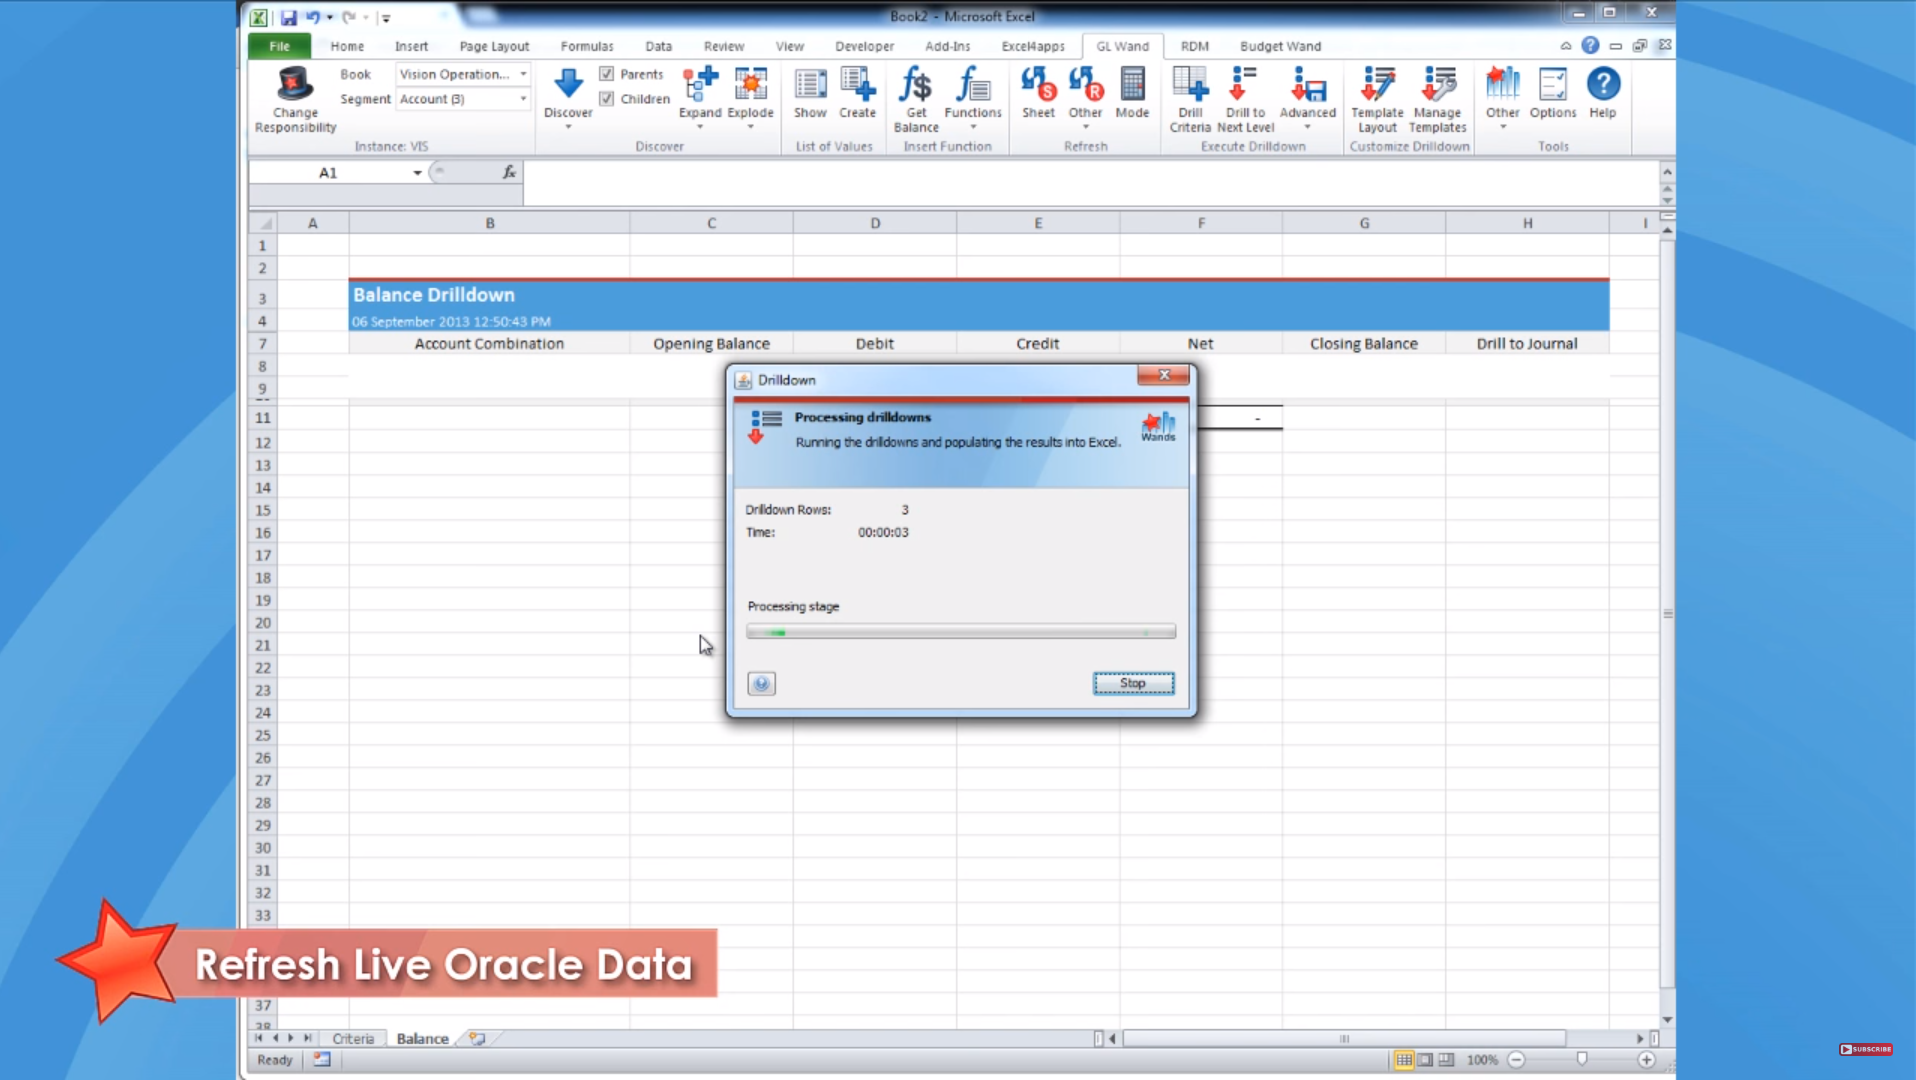Expand the Refresh Other dropdown arrow
This screenshot has width=1916, height=1080.
click(1085, 127)
